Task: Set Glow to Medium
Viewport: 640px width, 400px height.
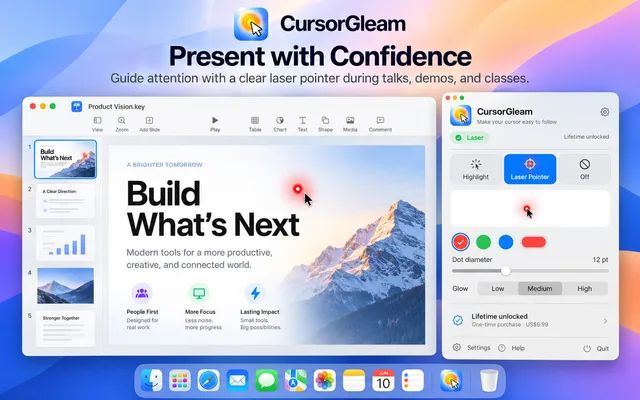Action: pos(540,289)
